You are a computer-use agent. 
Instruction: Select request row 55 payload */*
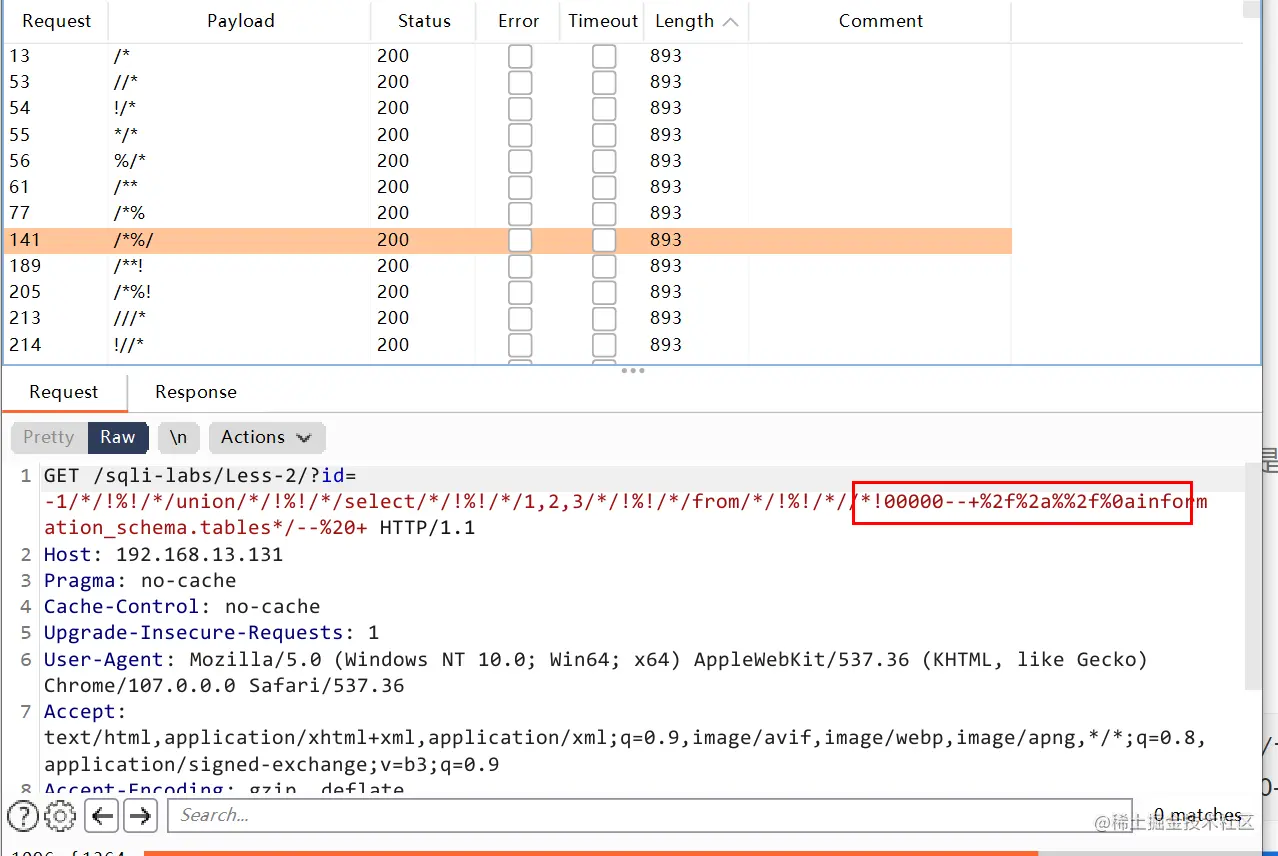(x=508, y=135)
